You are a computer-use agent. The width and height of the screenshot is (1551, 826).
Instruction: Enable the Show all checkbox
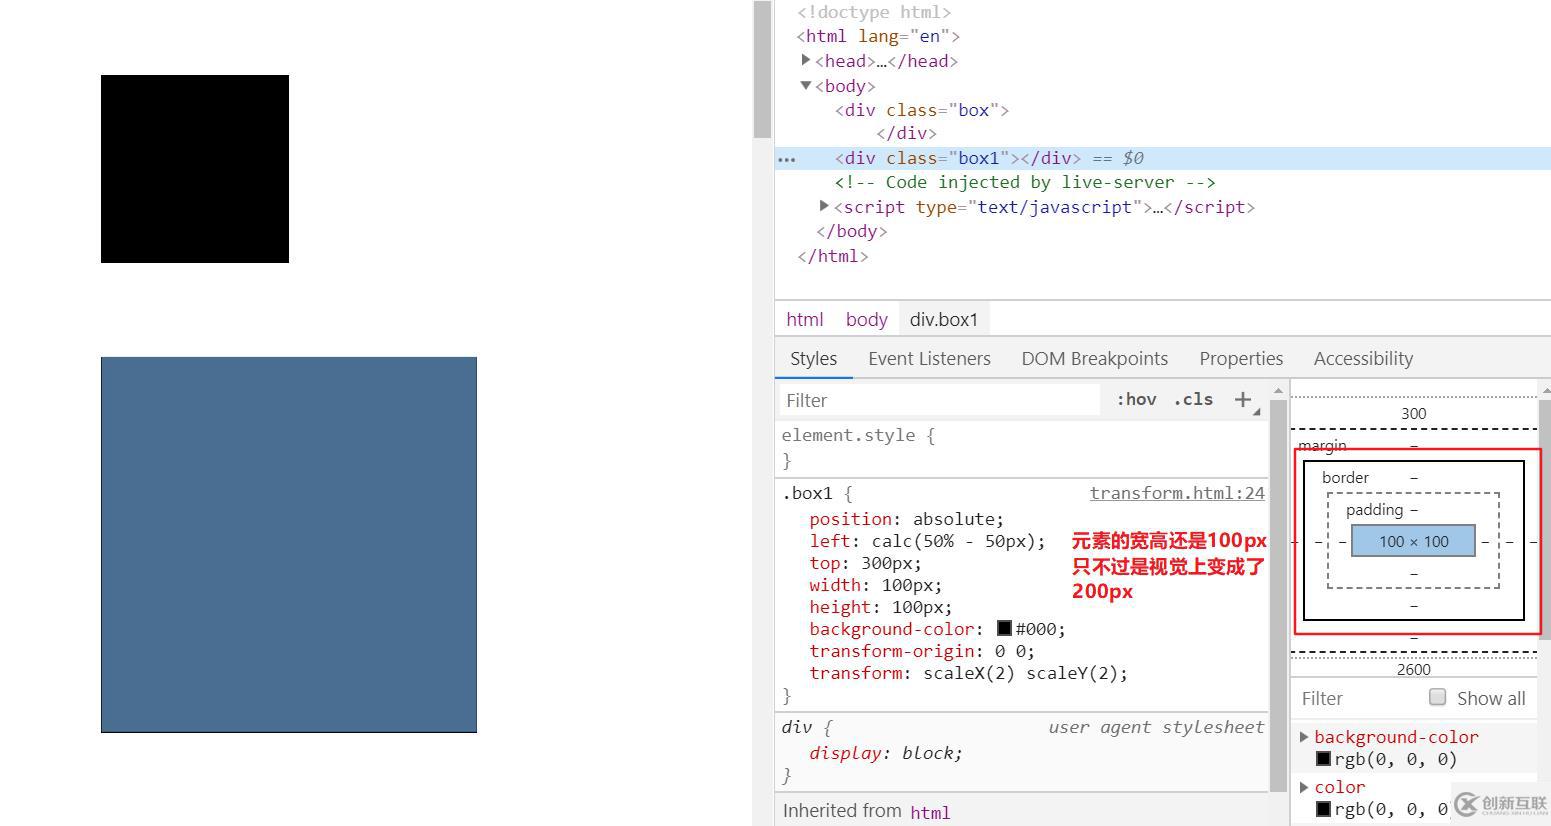1437,697
